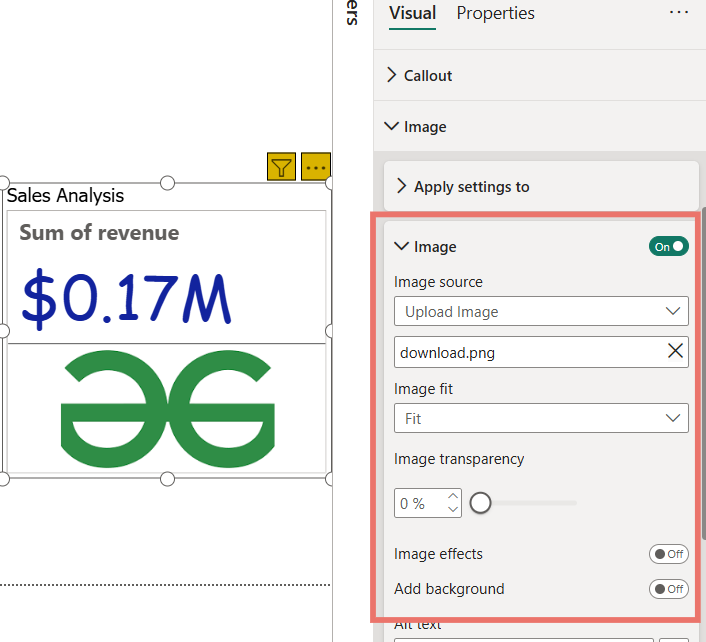Turn off the Image toggle

coord(668,246)
